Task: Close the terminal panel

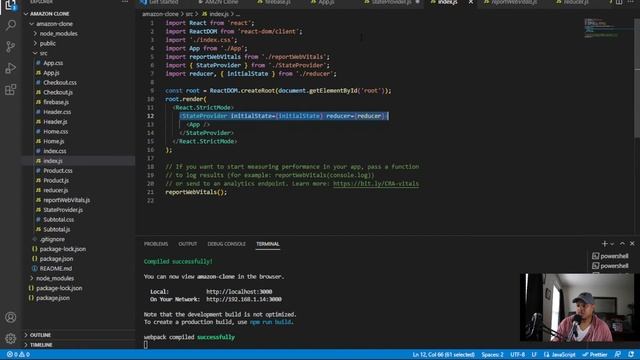Action: 632,244
